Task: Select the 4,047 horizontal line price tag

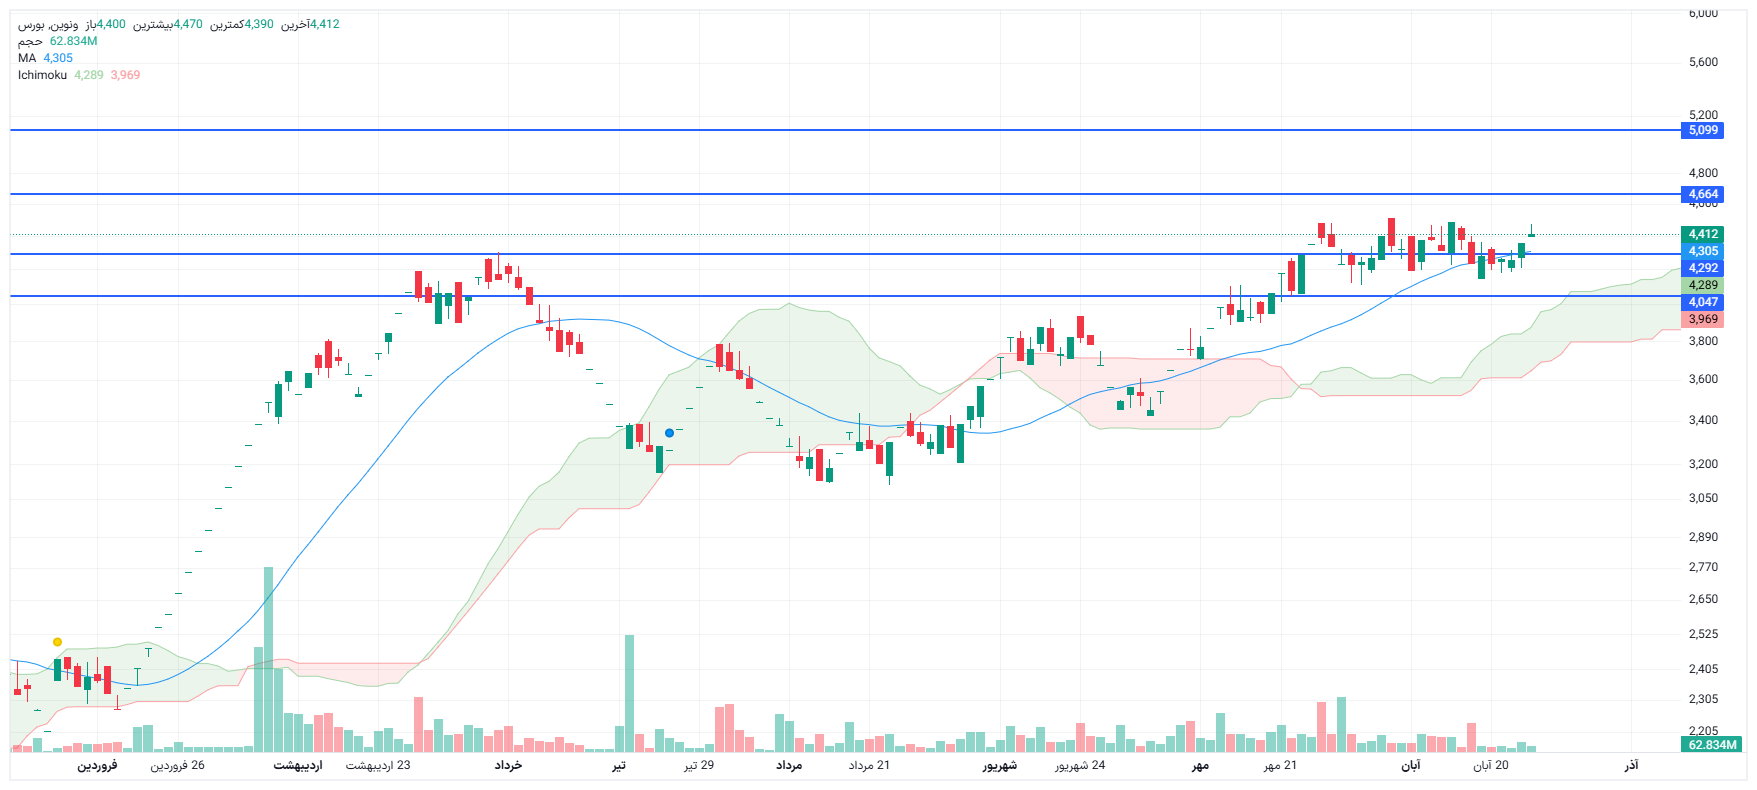Action: click(x=1703, y=302)
